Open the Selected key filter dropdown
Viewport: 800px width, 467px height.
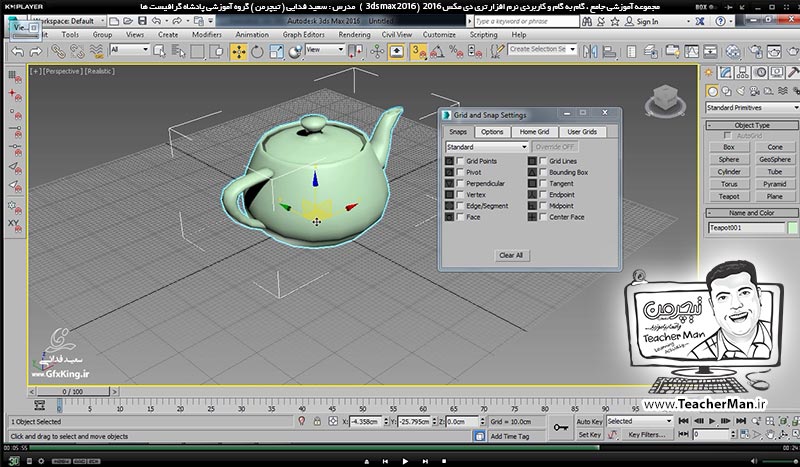coord(640,421)
